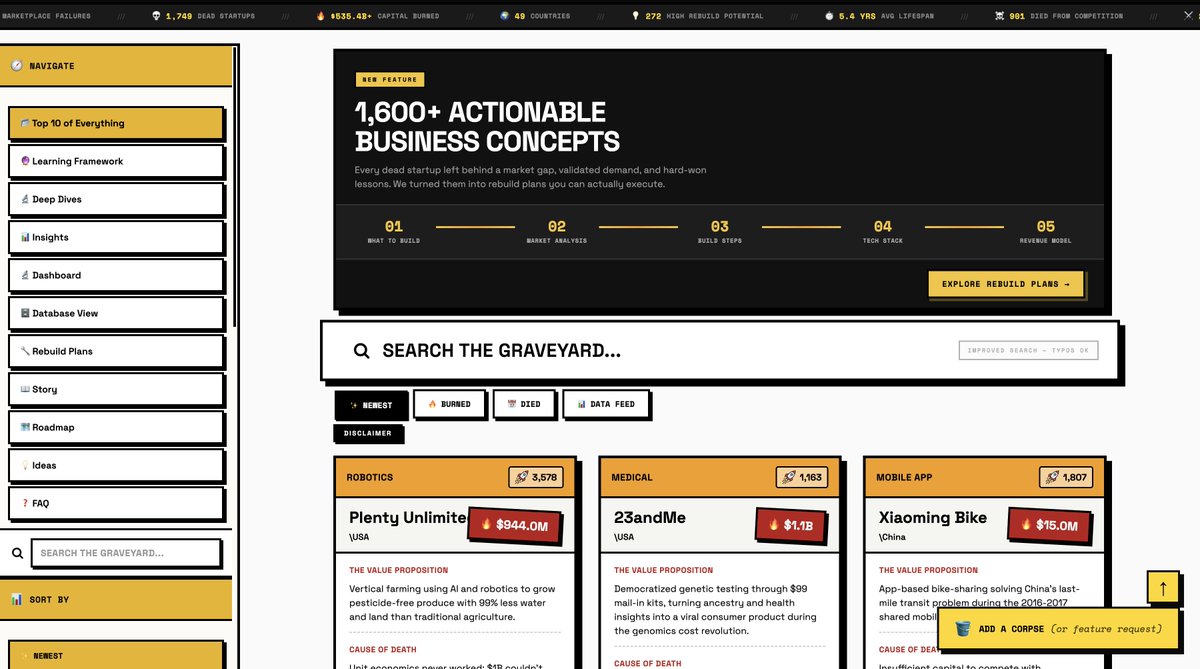Click the 1,600+ Actionable Business Concepts heading
The height and width of the screenshot is (669, 1200).
487,126
